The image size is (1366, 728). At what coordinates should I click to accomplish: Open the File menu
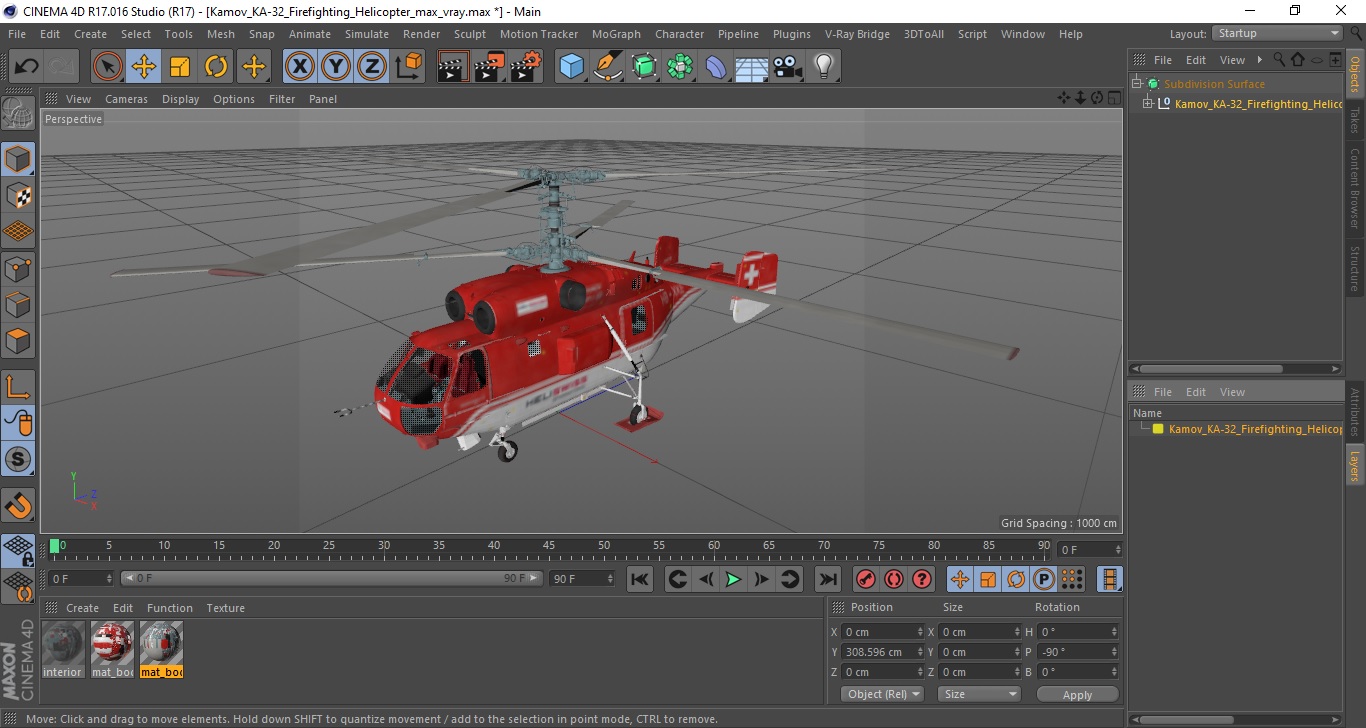(17, 34)
